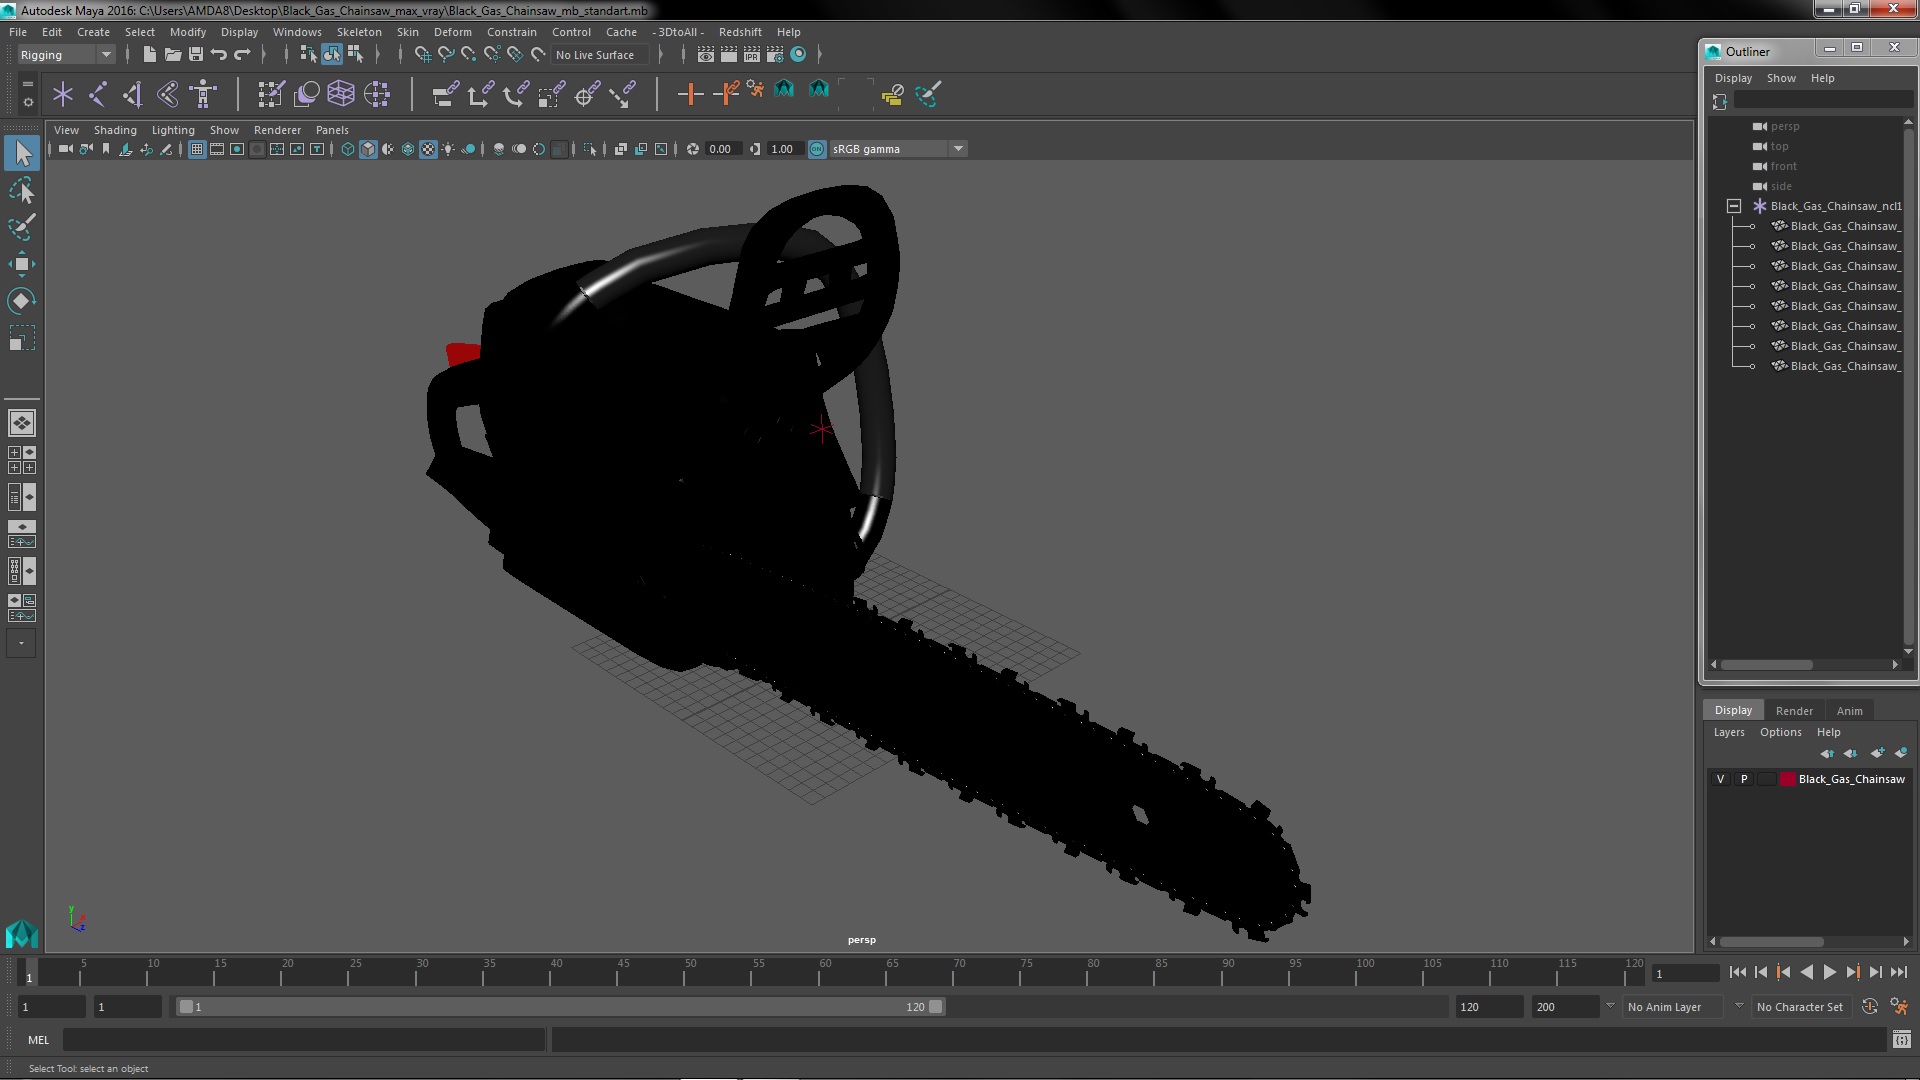This screenshot has width=1920, height=1080.
Task: Click the Parent Constraint shelf icon
Action: [445, 94]
